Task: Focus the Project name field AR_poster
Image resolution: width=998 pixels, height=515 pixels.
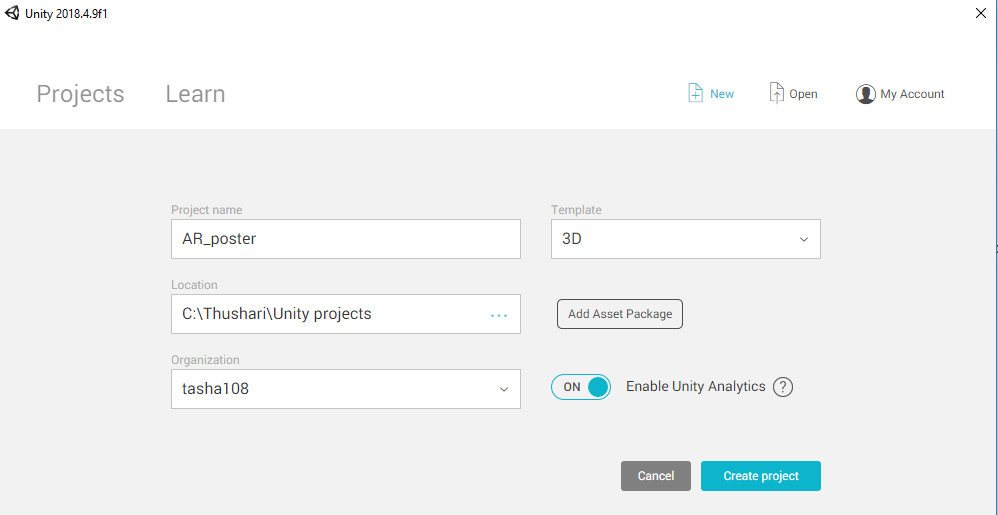Action: coord(346,239)
